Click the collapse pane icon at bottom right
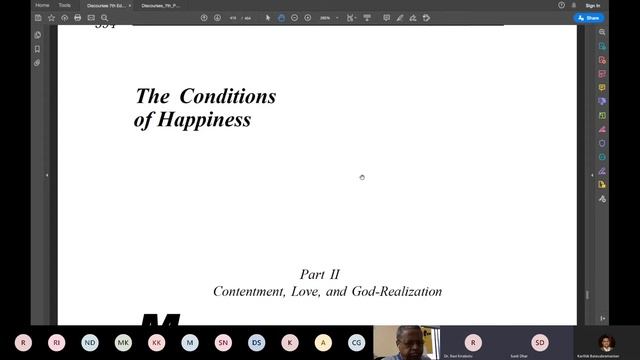This screenshot has height=360, width=640. [602, 318]
